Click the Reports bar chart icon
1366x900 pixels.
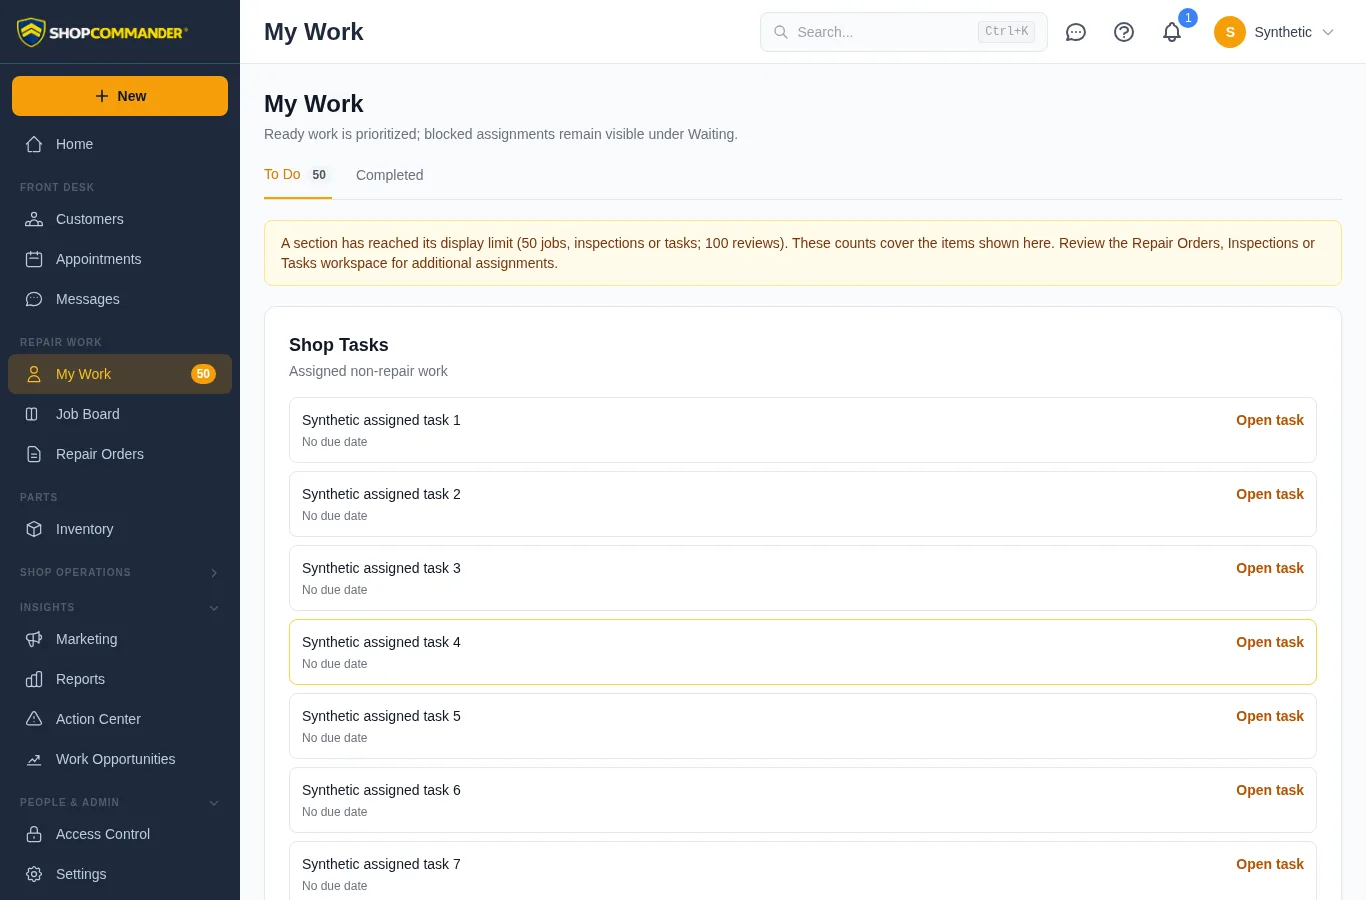(x=34, y=679)
